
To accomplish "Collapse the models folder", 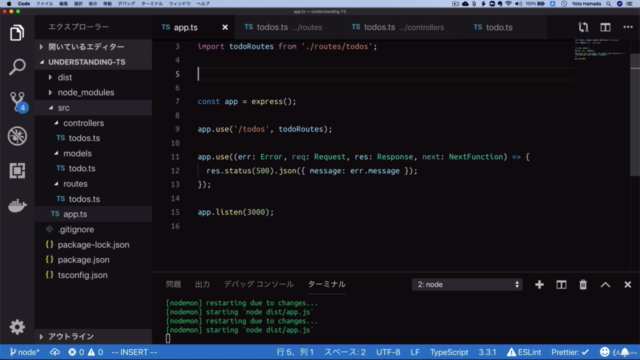I will click(x=93, y=153).
